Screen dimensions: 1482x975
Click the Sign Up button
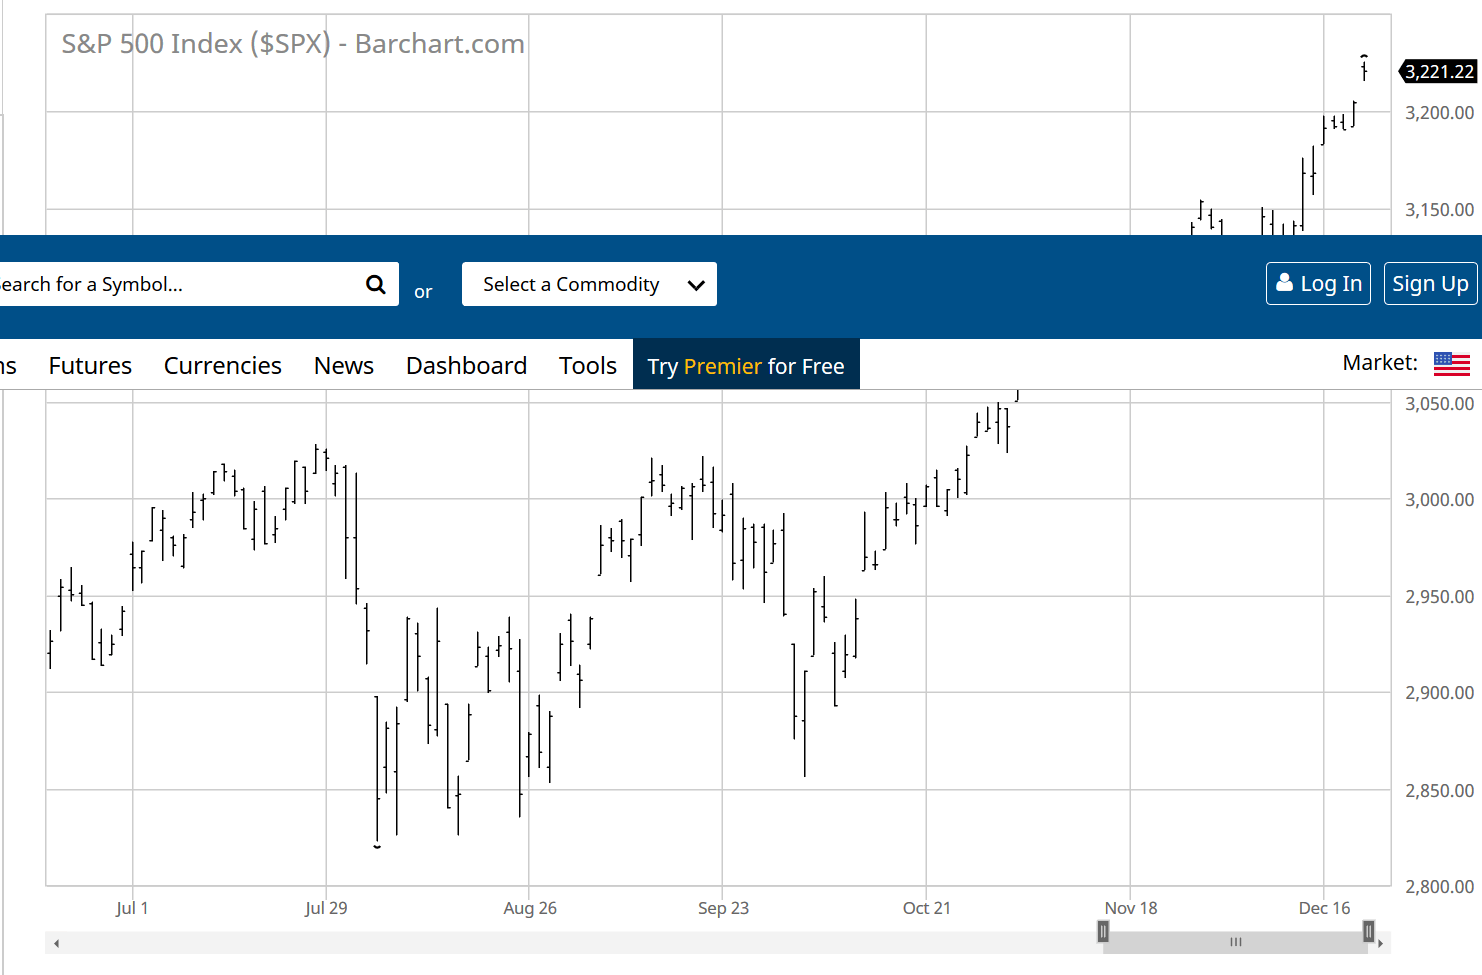point(1430,283)
